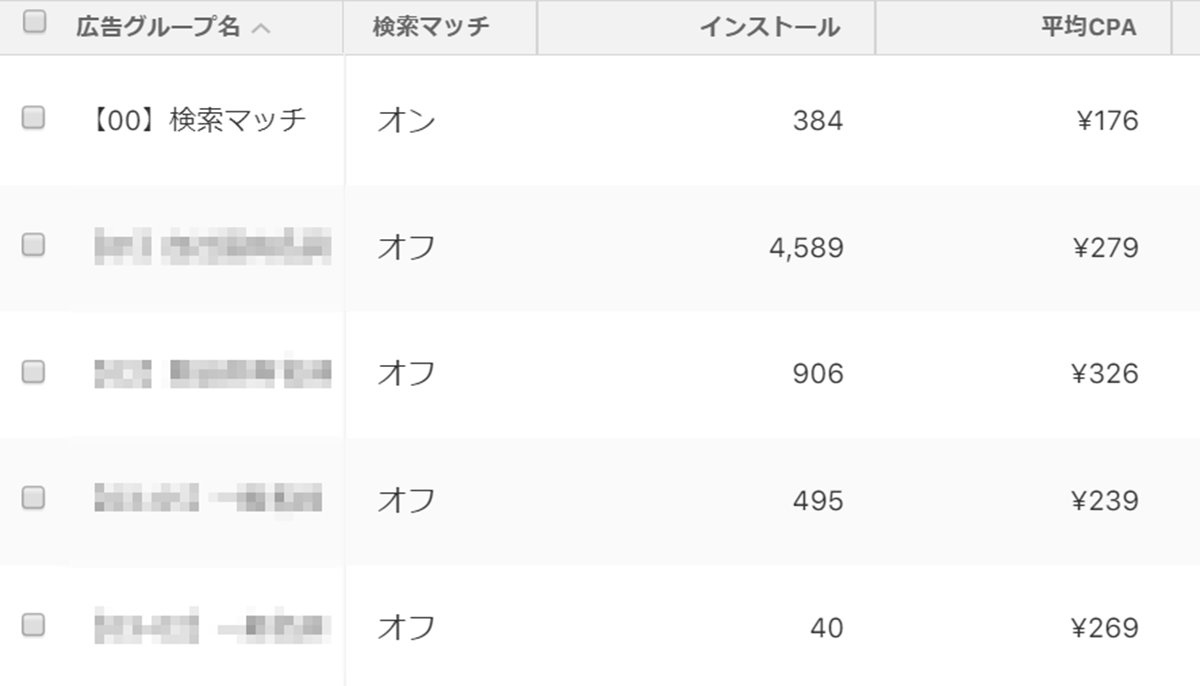Sort by 平均CPA column header
Viewport: 1200px width, 686px height.
pos(1088,27)
